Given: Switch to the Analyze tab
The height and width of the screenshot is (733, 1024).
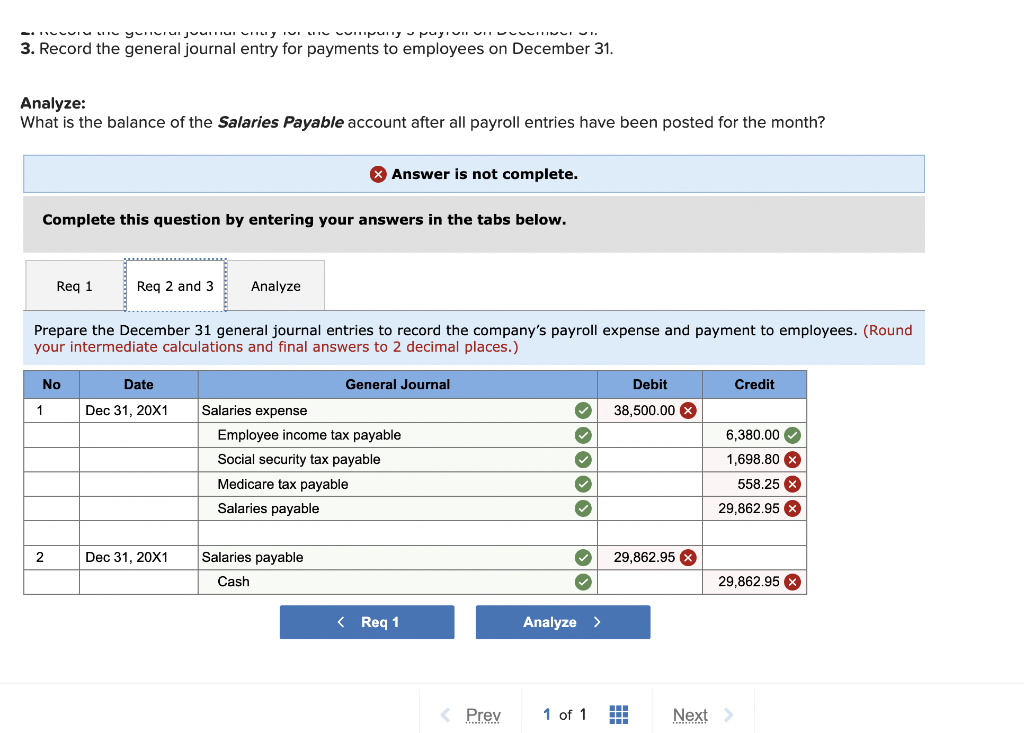Looking at the screenshot, I should [x=276, y=285].
